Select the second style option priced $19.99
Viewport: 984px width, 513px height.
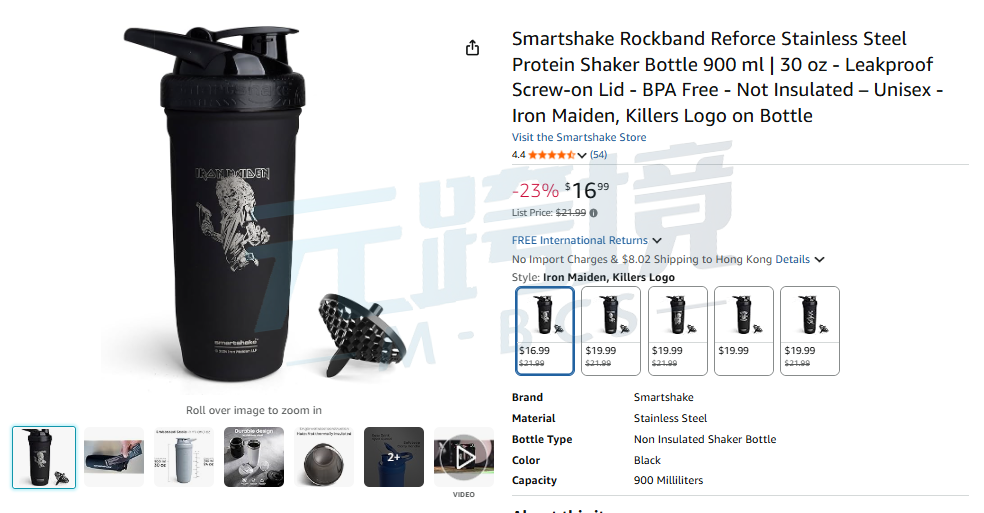coord(611,331)
